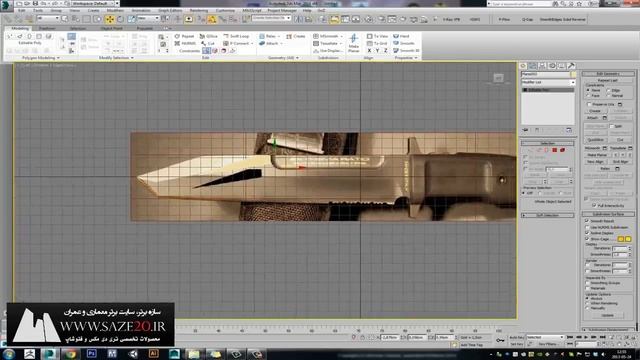Click the QuickSlice button in command panel

coord(596,140)
